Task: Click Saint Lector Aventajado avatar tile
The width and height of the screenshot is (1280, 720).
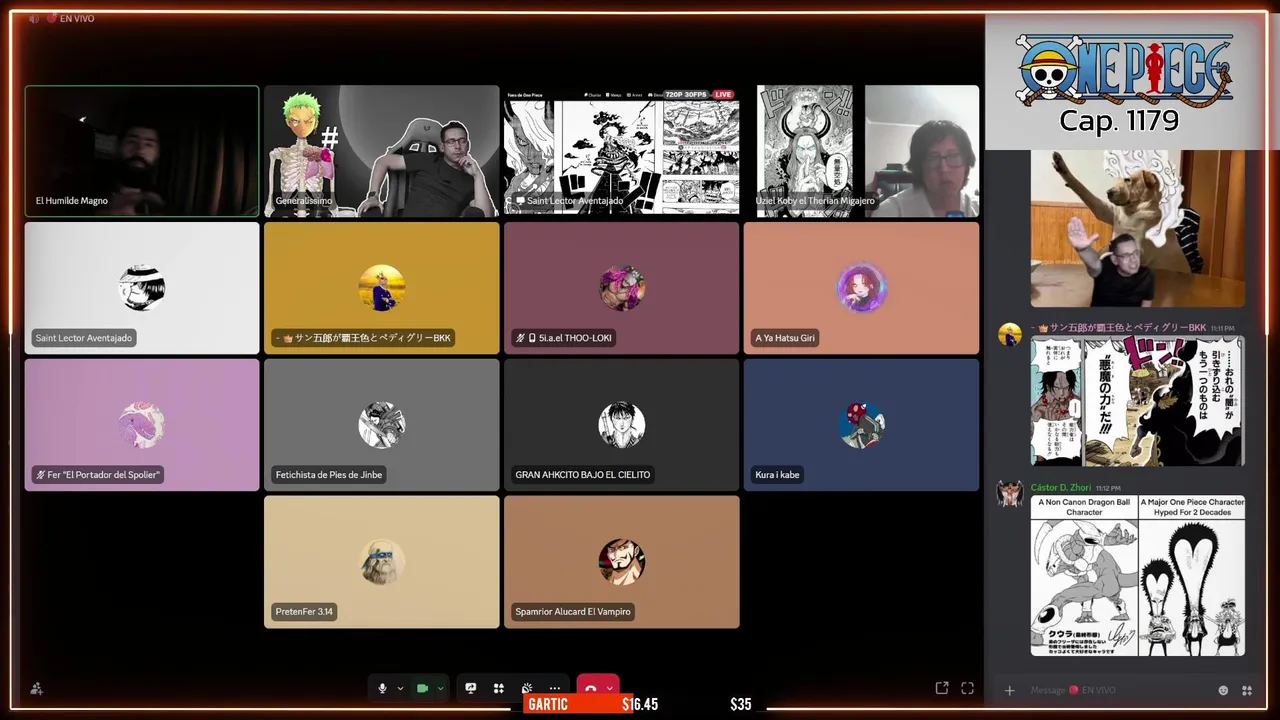Action: coord(142,288)
